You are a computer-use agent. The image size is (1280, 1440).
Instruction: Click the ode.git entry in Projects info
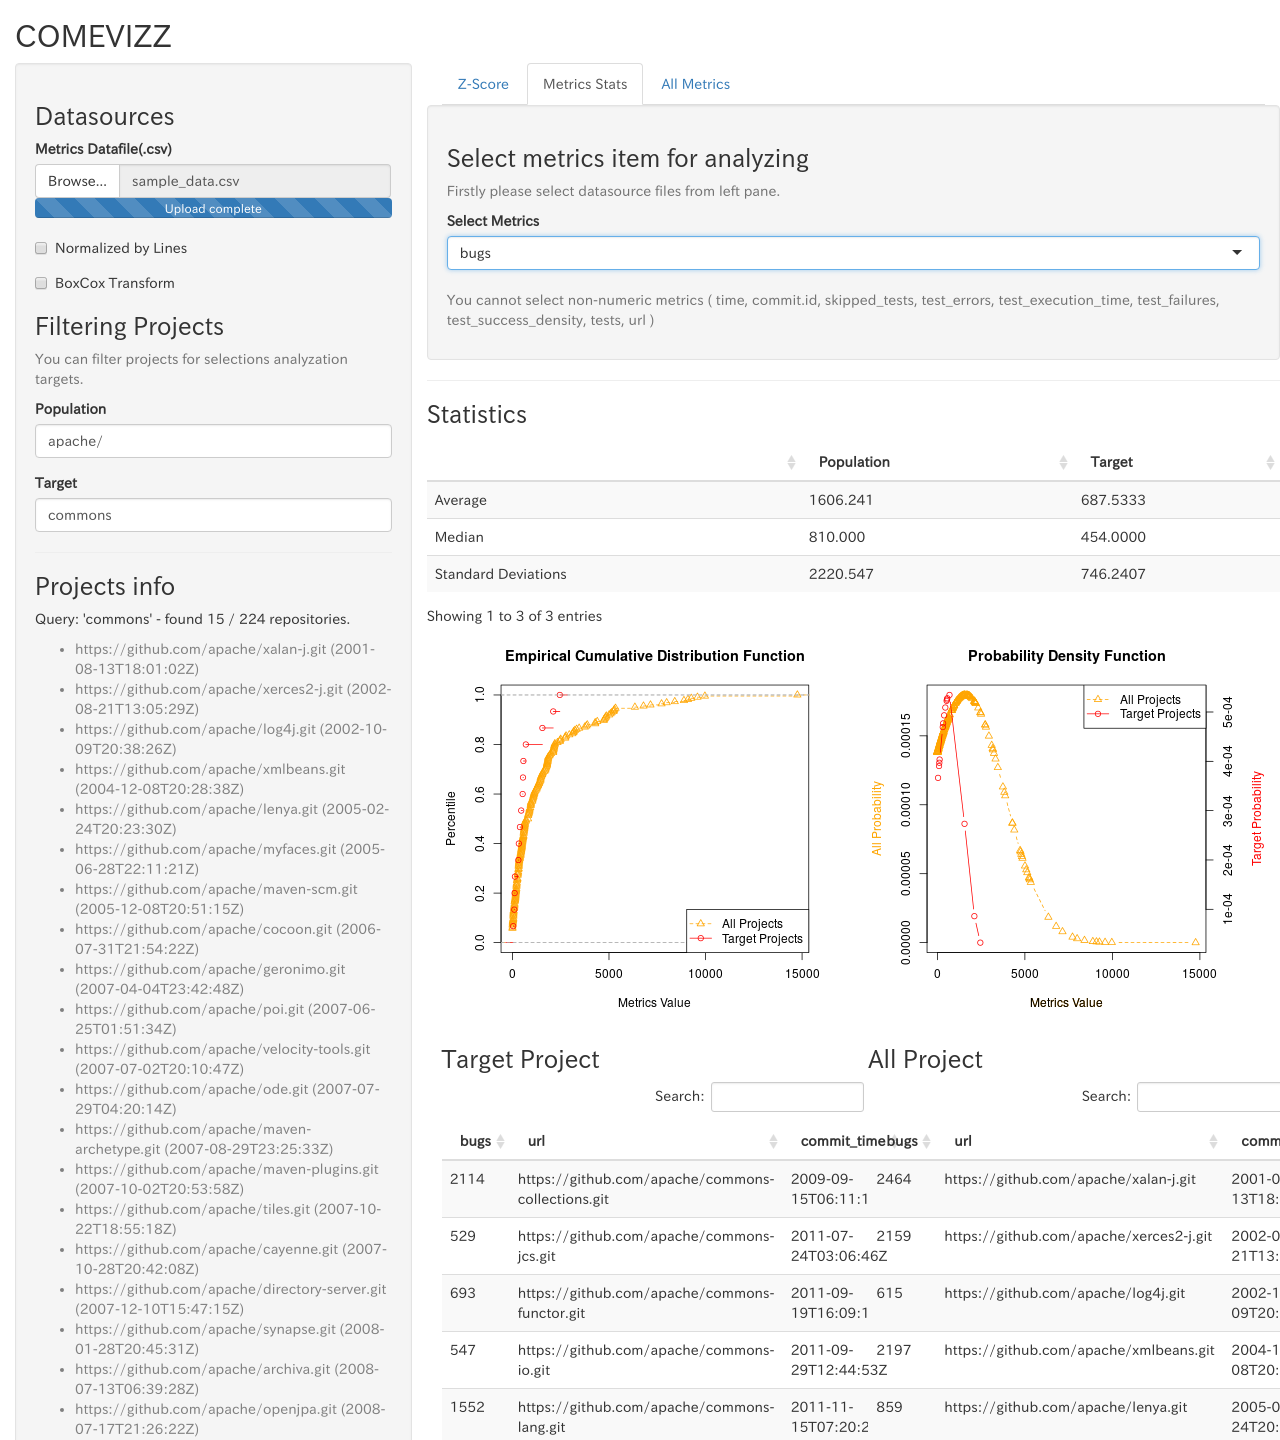pyautogui.click(x=228, y=1099)
